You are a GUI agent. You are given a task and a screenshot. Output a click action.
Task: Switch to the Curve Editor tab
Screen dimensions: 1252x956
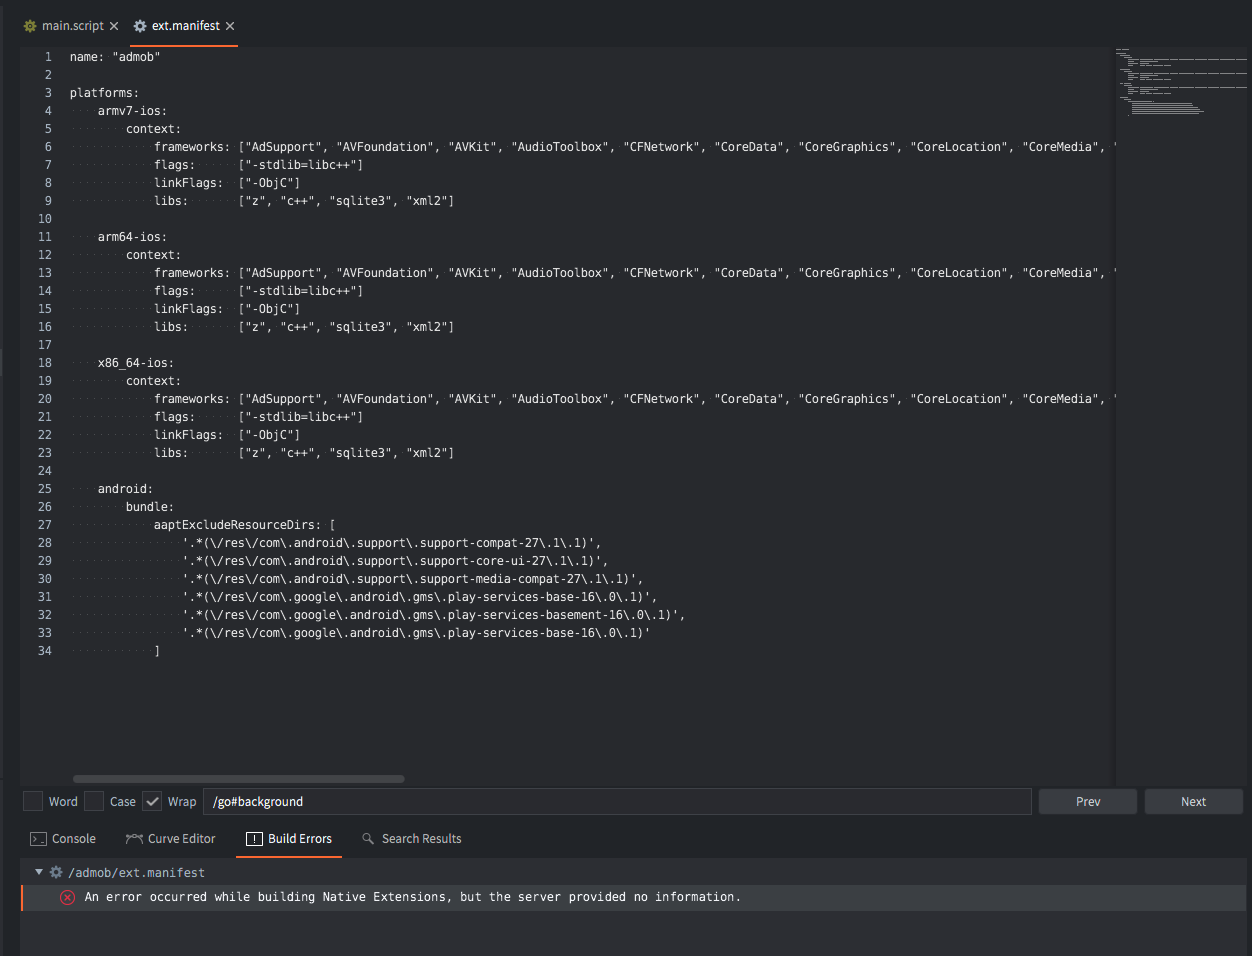click(171, 839)
